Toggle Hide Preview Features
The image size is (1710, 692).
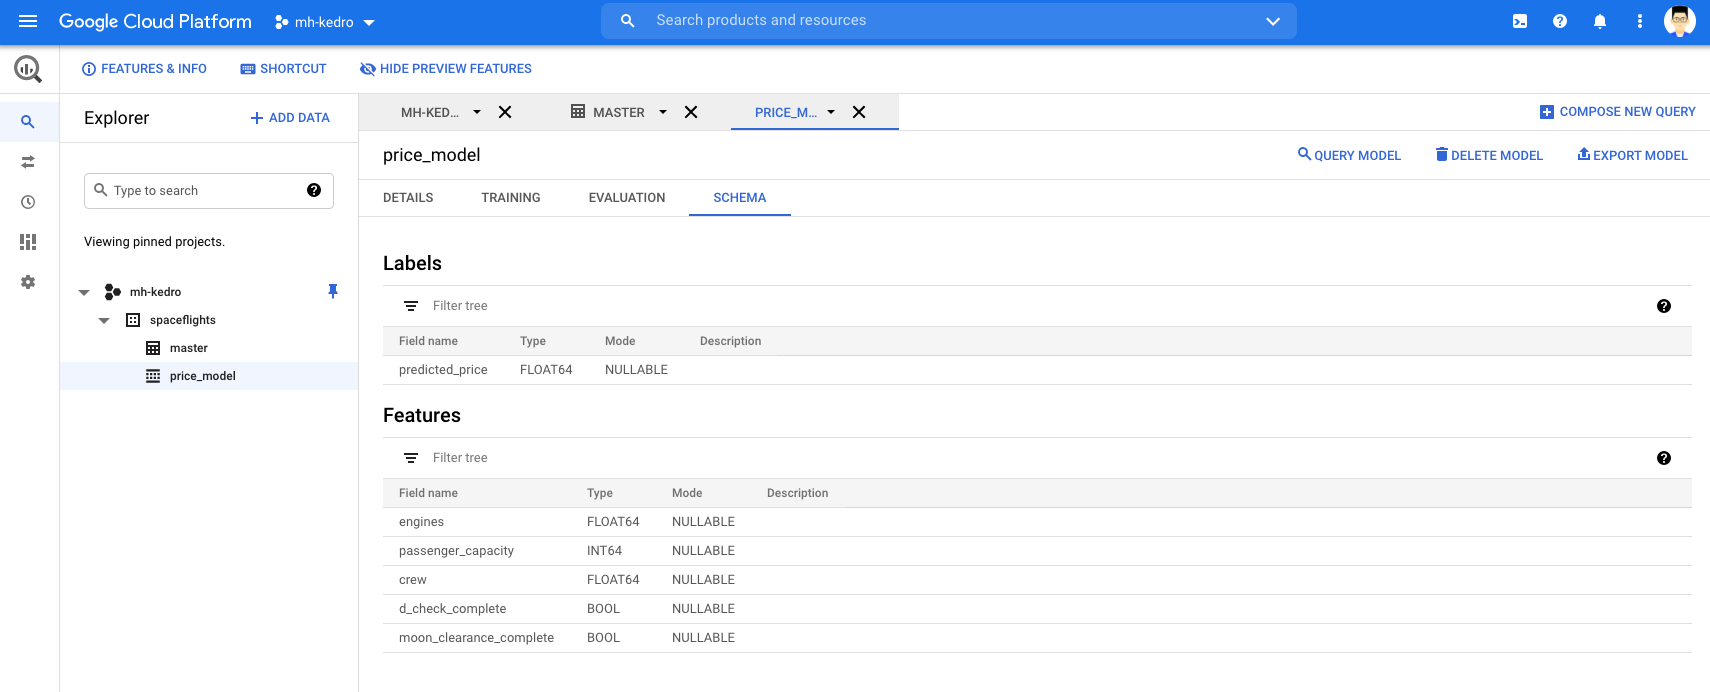click(446, 69)
